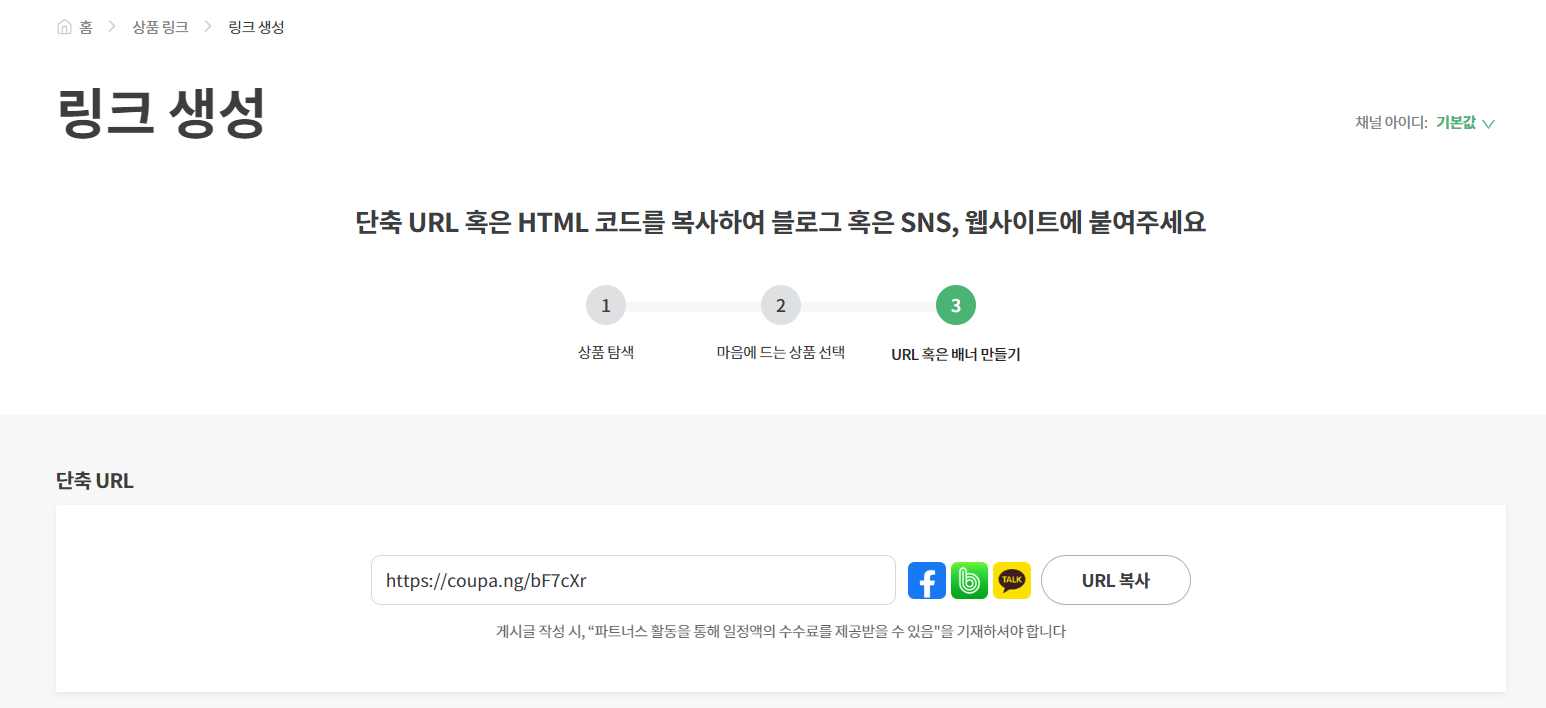
Task: Click the 파트너스 수수료 disclosure notice text
Action: point(781,632)
